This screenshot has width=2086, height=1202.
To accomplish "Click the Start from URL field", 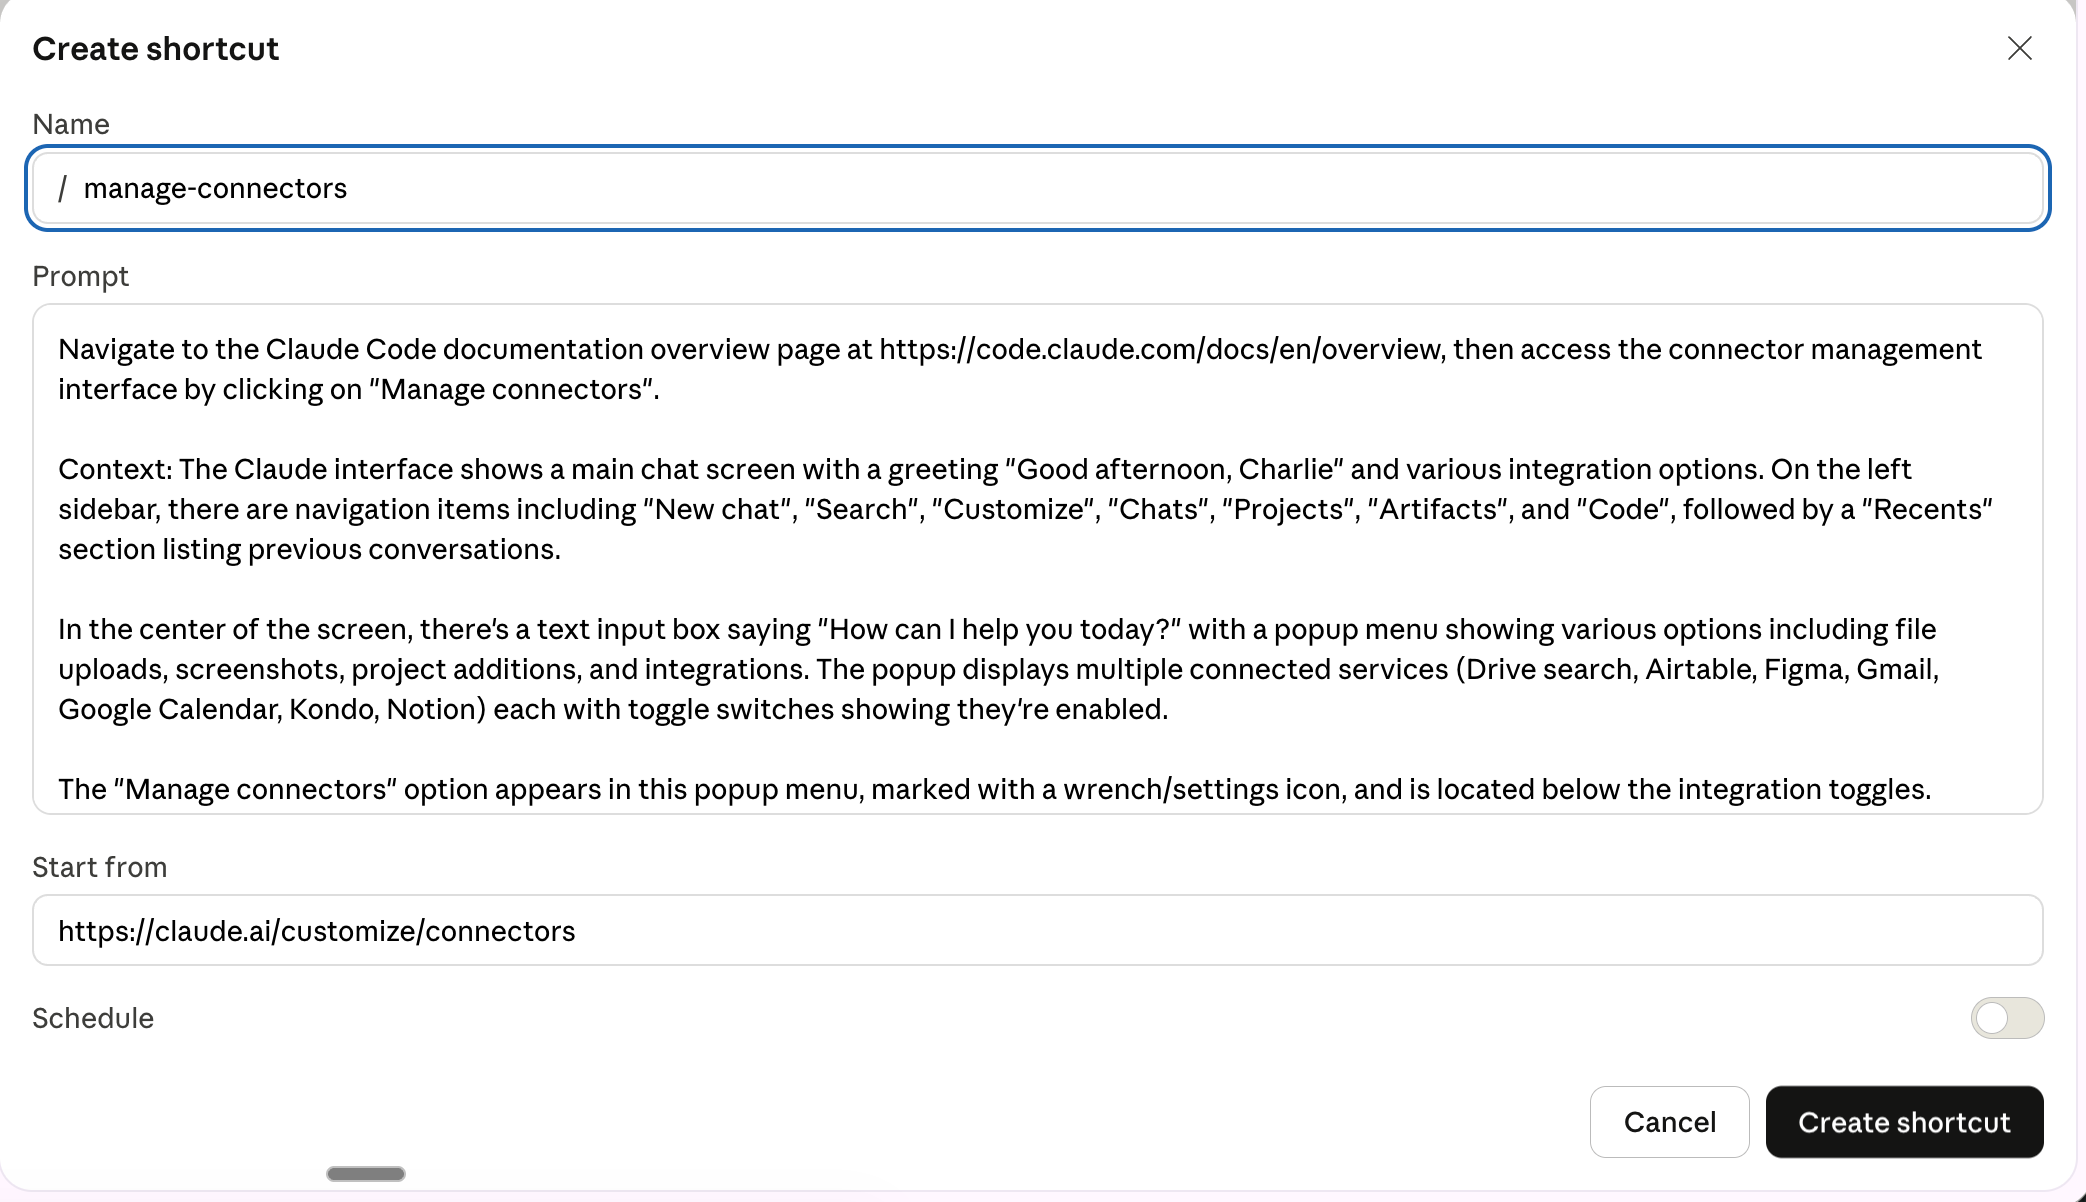I will click(x=1038, y=931).
